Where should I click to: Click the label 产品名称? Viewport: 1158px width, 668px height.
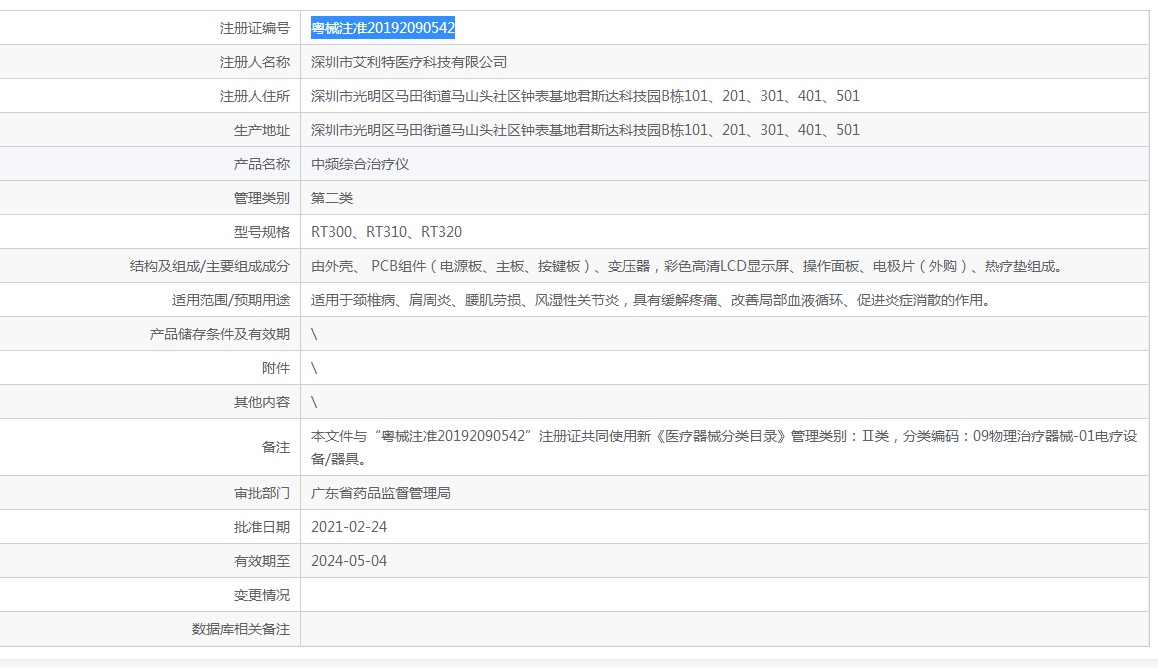(x=262, y=164)
